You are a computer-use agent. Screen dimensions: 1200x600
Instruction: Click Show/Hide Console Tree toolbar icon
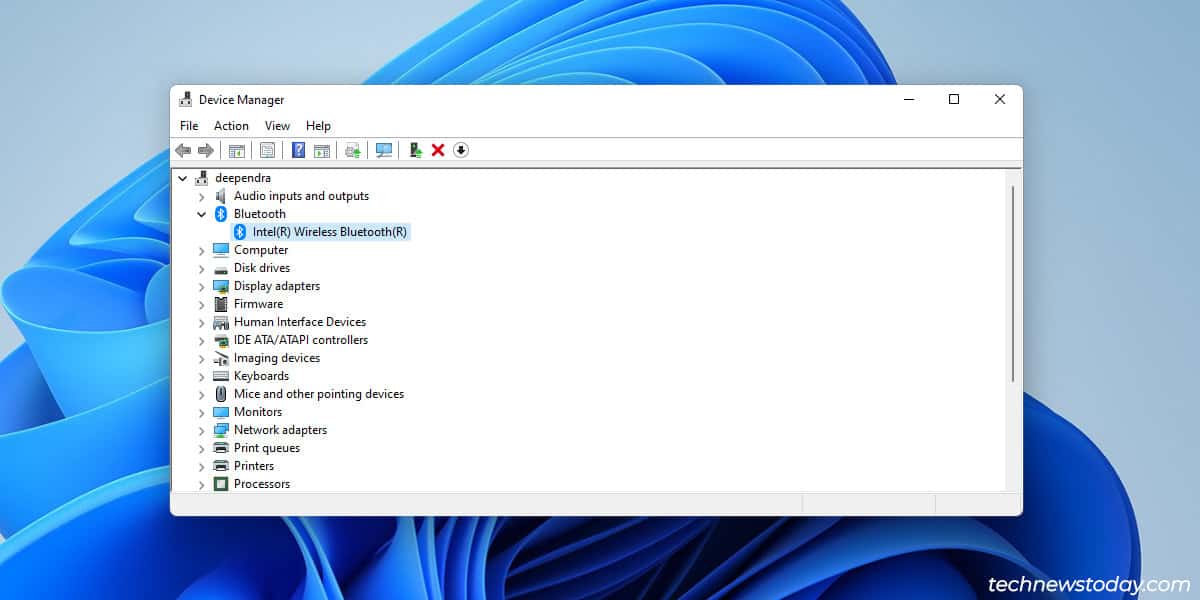[x=237, y=150]
